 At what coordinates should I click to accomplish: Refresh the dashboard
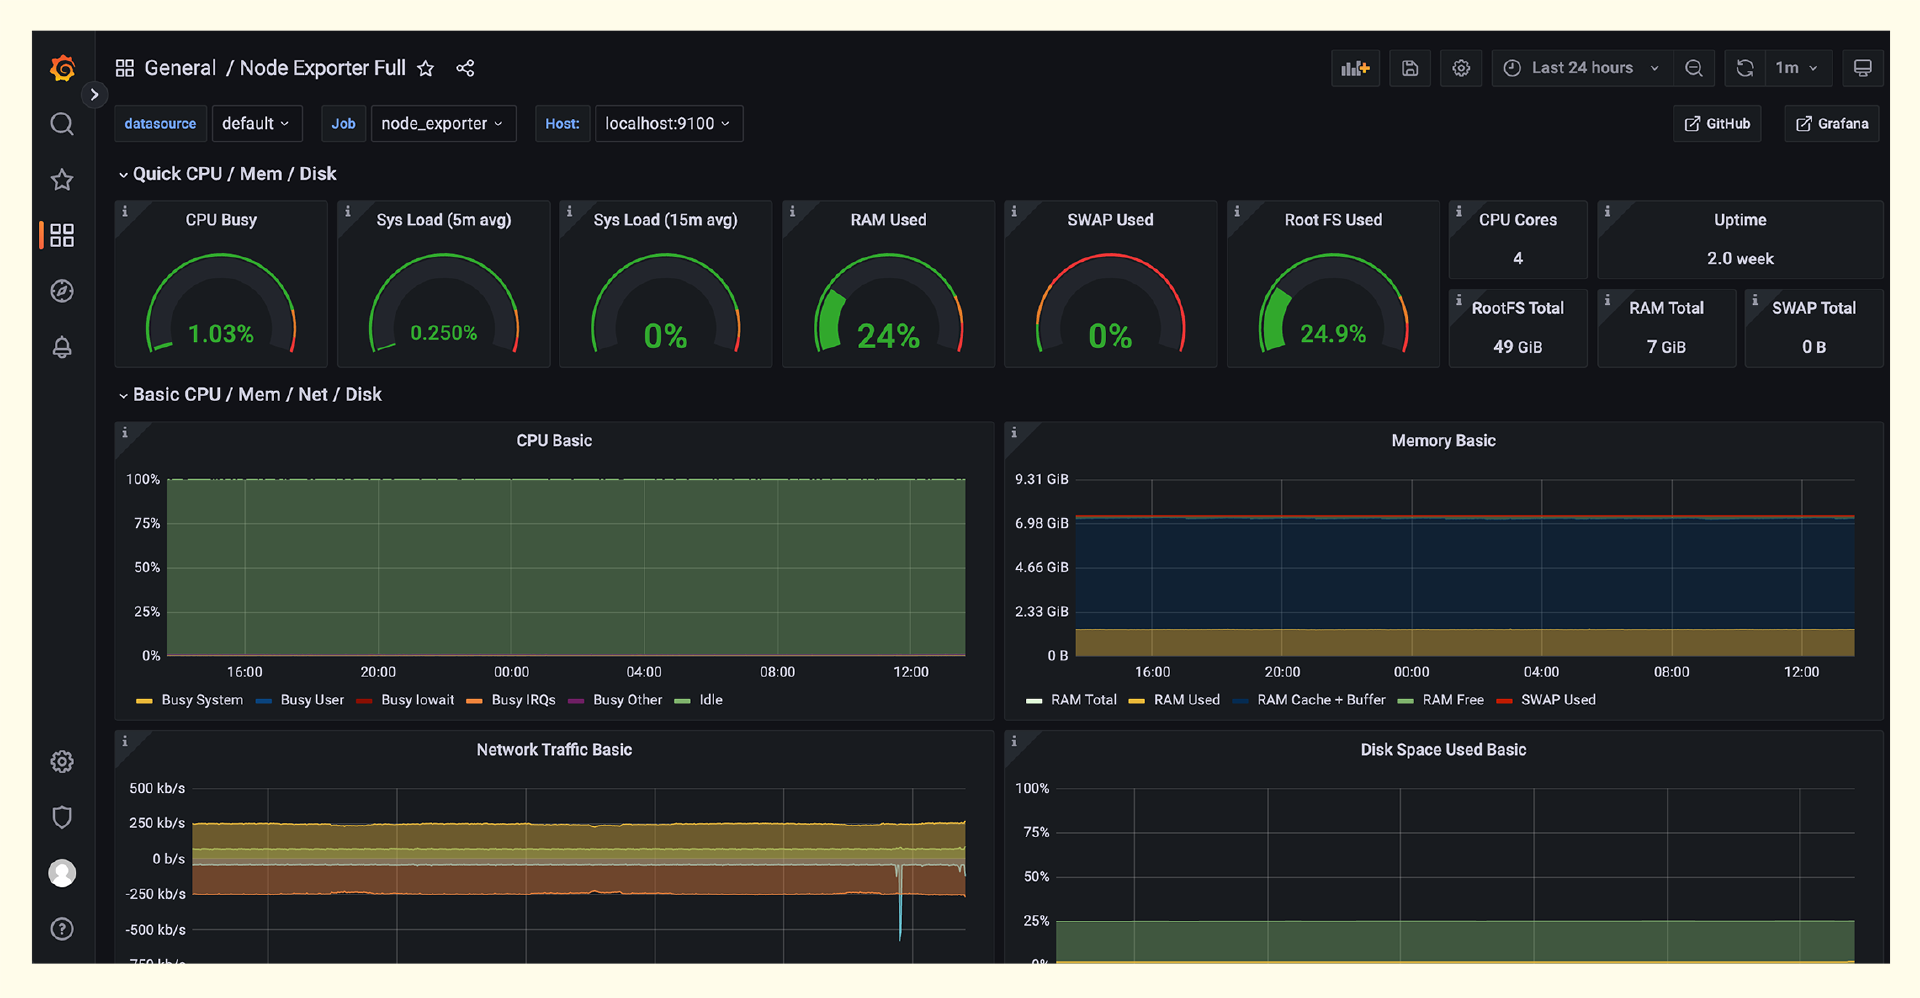(x=1745, y=68)
